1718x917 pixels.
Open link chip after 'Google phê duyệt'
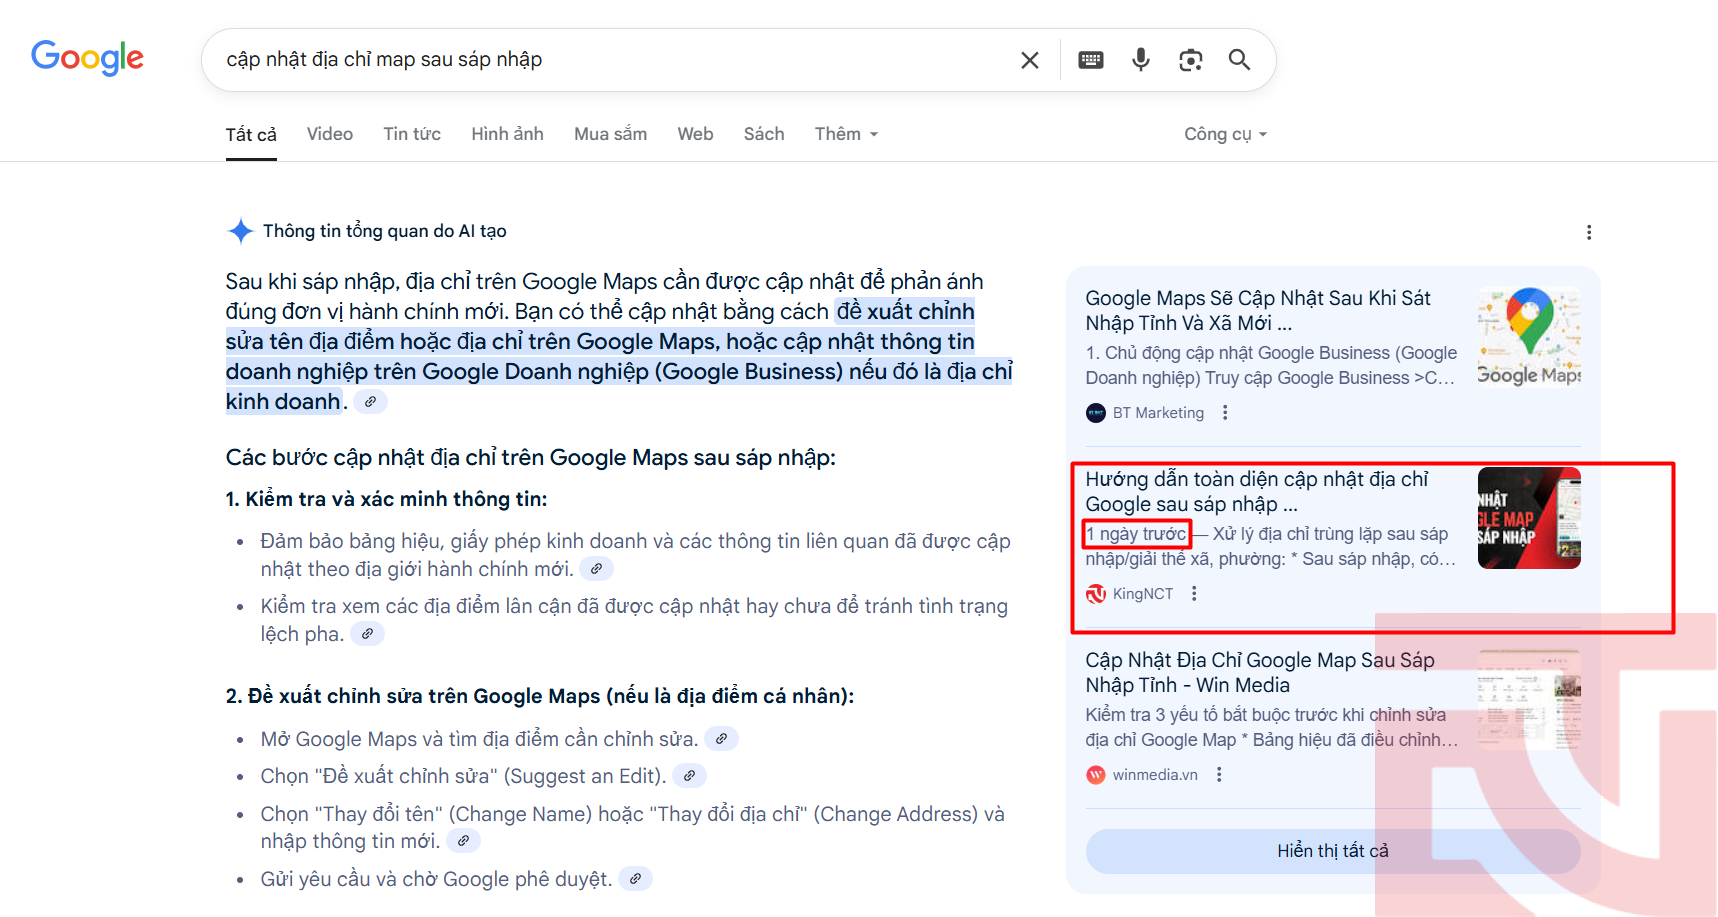point(635,879)
